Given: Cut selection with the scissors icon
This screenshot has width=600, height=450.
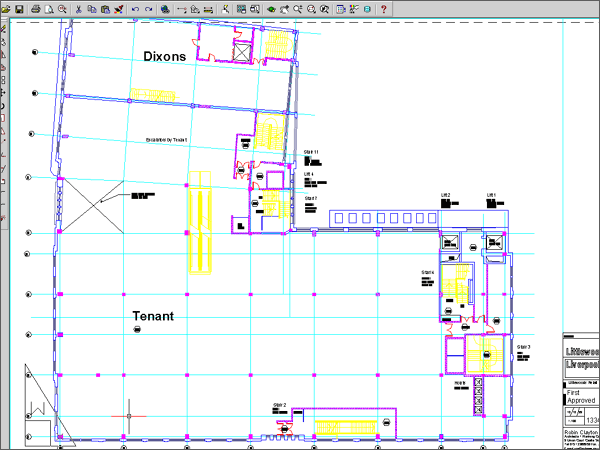Looking at the screenshot, I should click(x=78, y=9).
